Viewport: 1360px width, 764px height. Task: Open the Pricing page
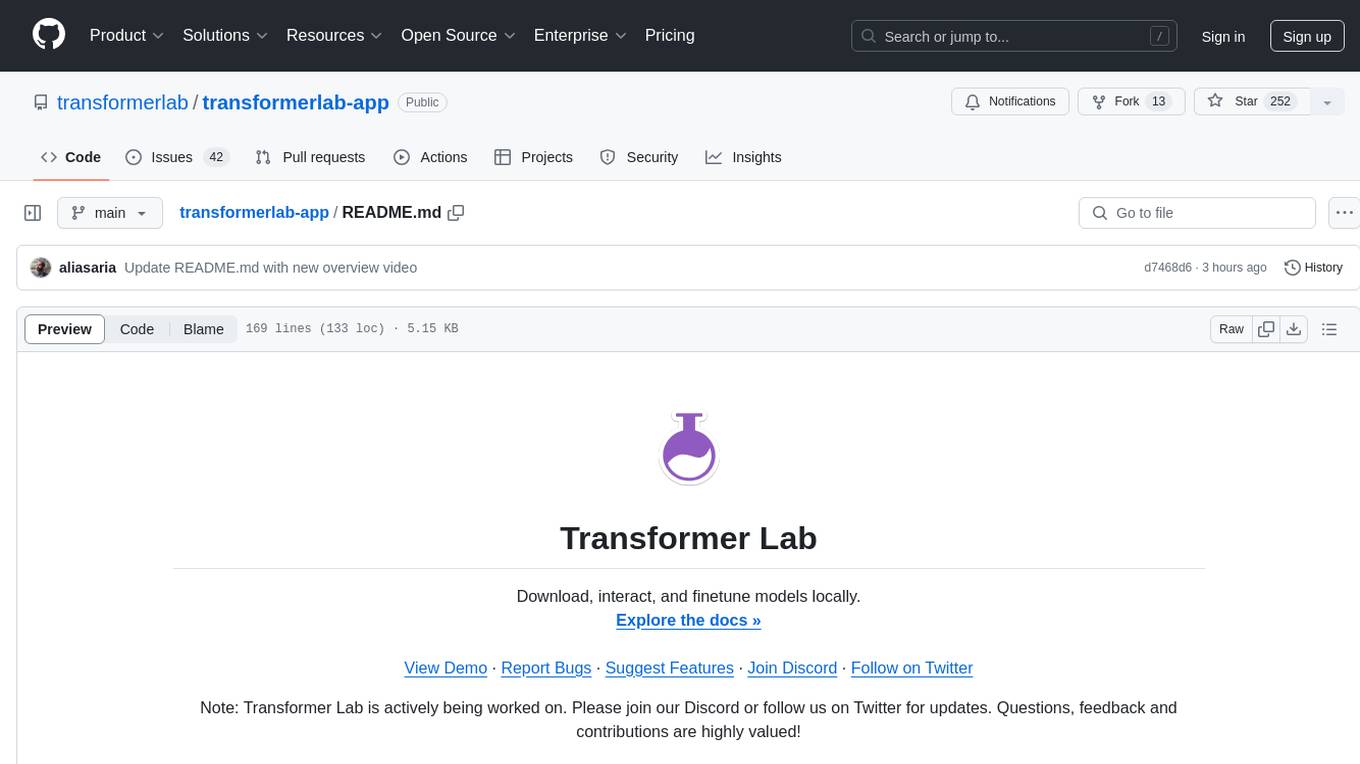pyautogui.click(x=670, y=35)
